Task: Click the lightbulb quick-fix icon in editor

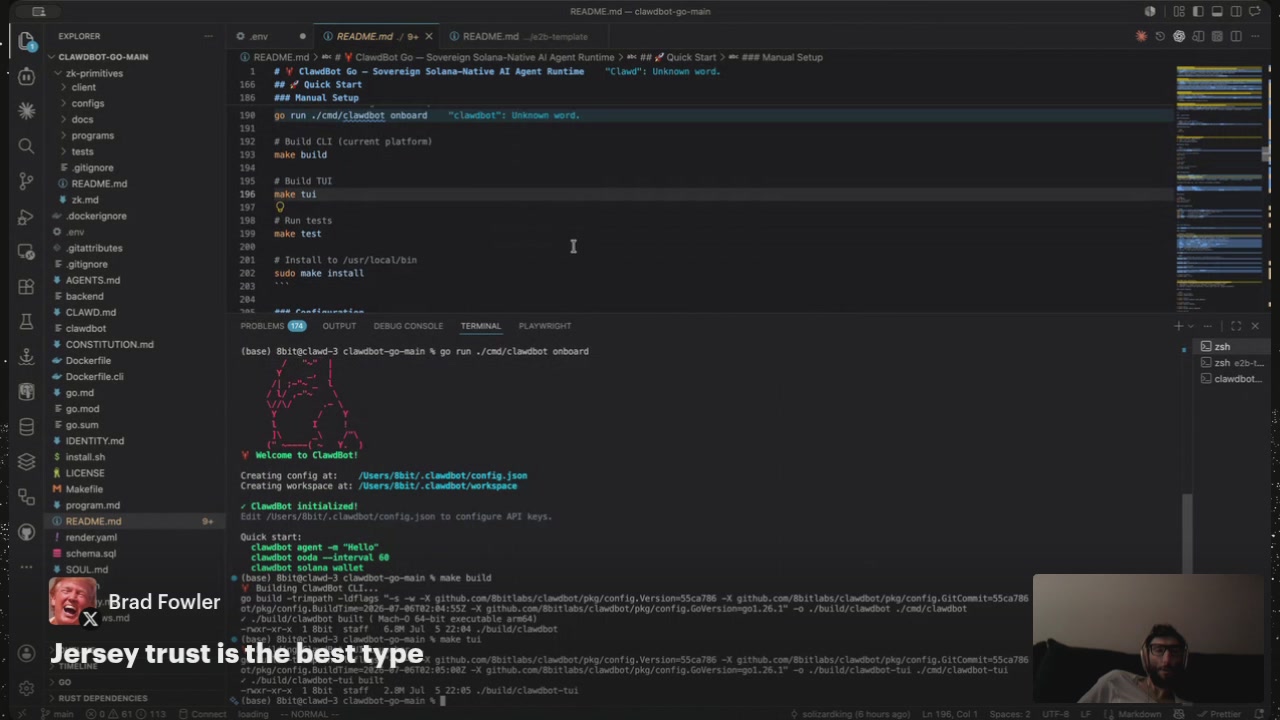Action: pyautogui.click(x=280, y=207)
